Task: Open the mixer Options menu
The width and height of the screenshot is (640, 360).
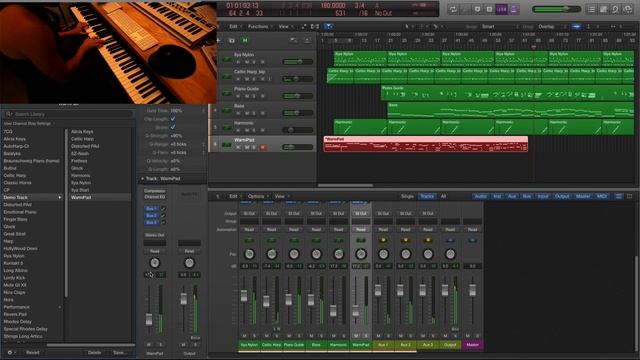Action: coord(257,196)
